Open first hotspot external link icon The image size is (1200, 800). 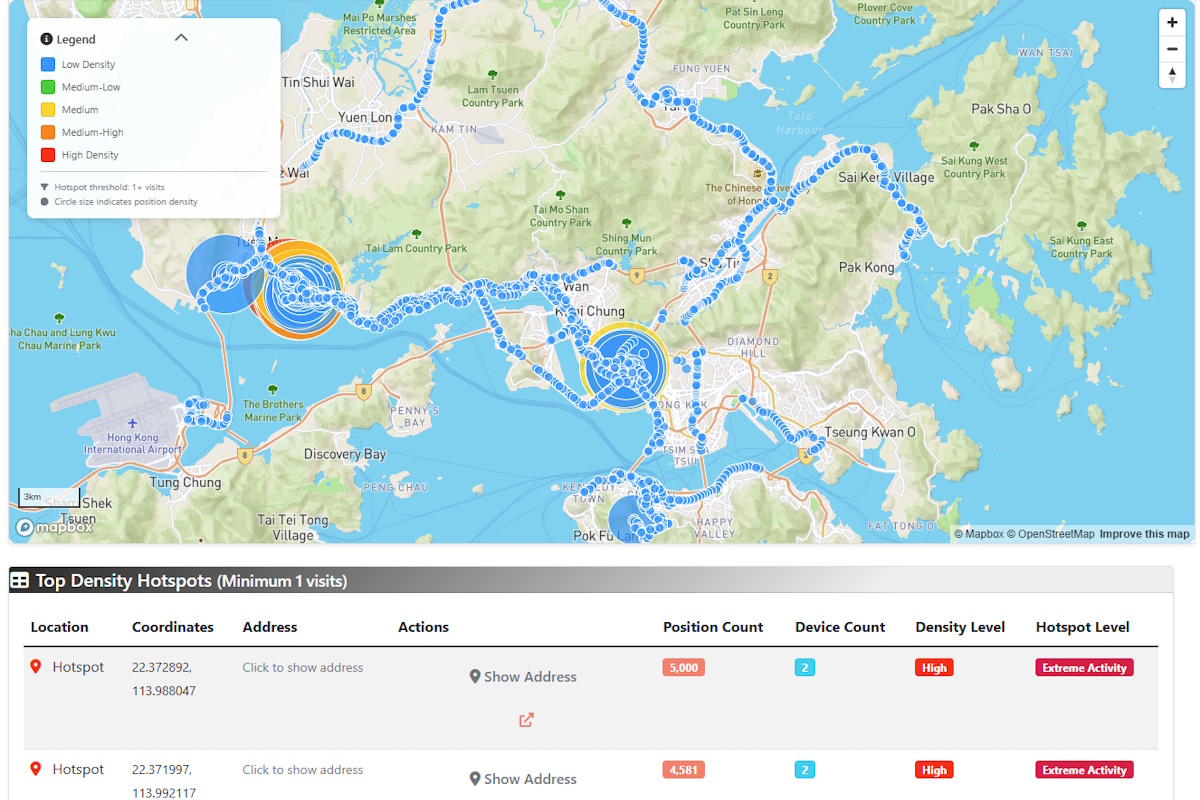pyautogui.click(x=526, y=719)
